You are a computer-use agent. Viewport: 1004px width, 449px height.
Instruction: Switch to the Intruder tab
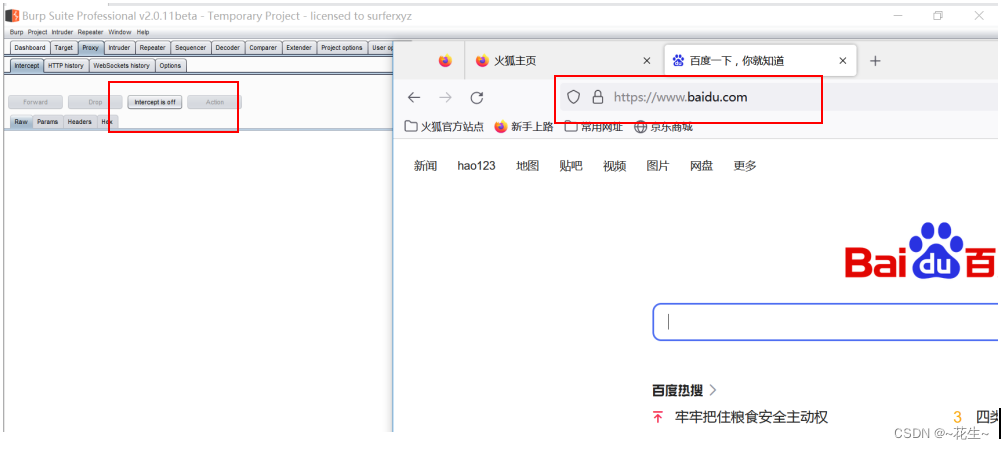[x=119, y=47]
